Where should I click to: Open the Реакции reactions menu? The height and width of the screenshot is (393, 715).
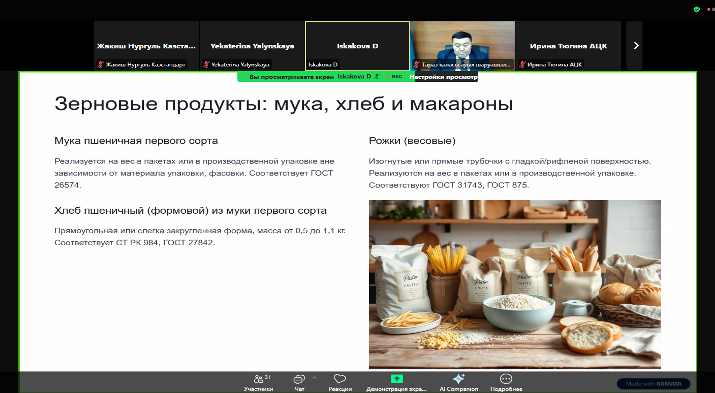pos(340,383)
